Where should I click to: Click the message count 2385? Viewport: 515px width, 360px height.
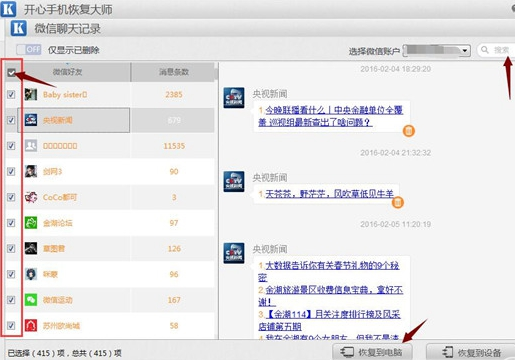click(174, 95)
